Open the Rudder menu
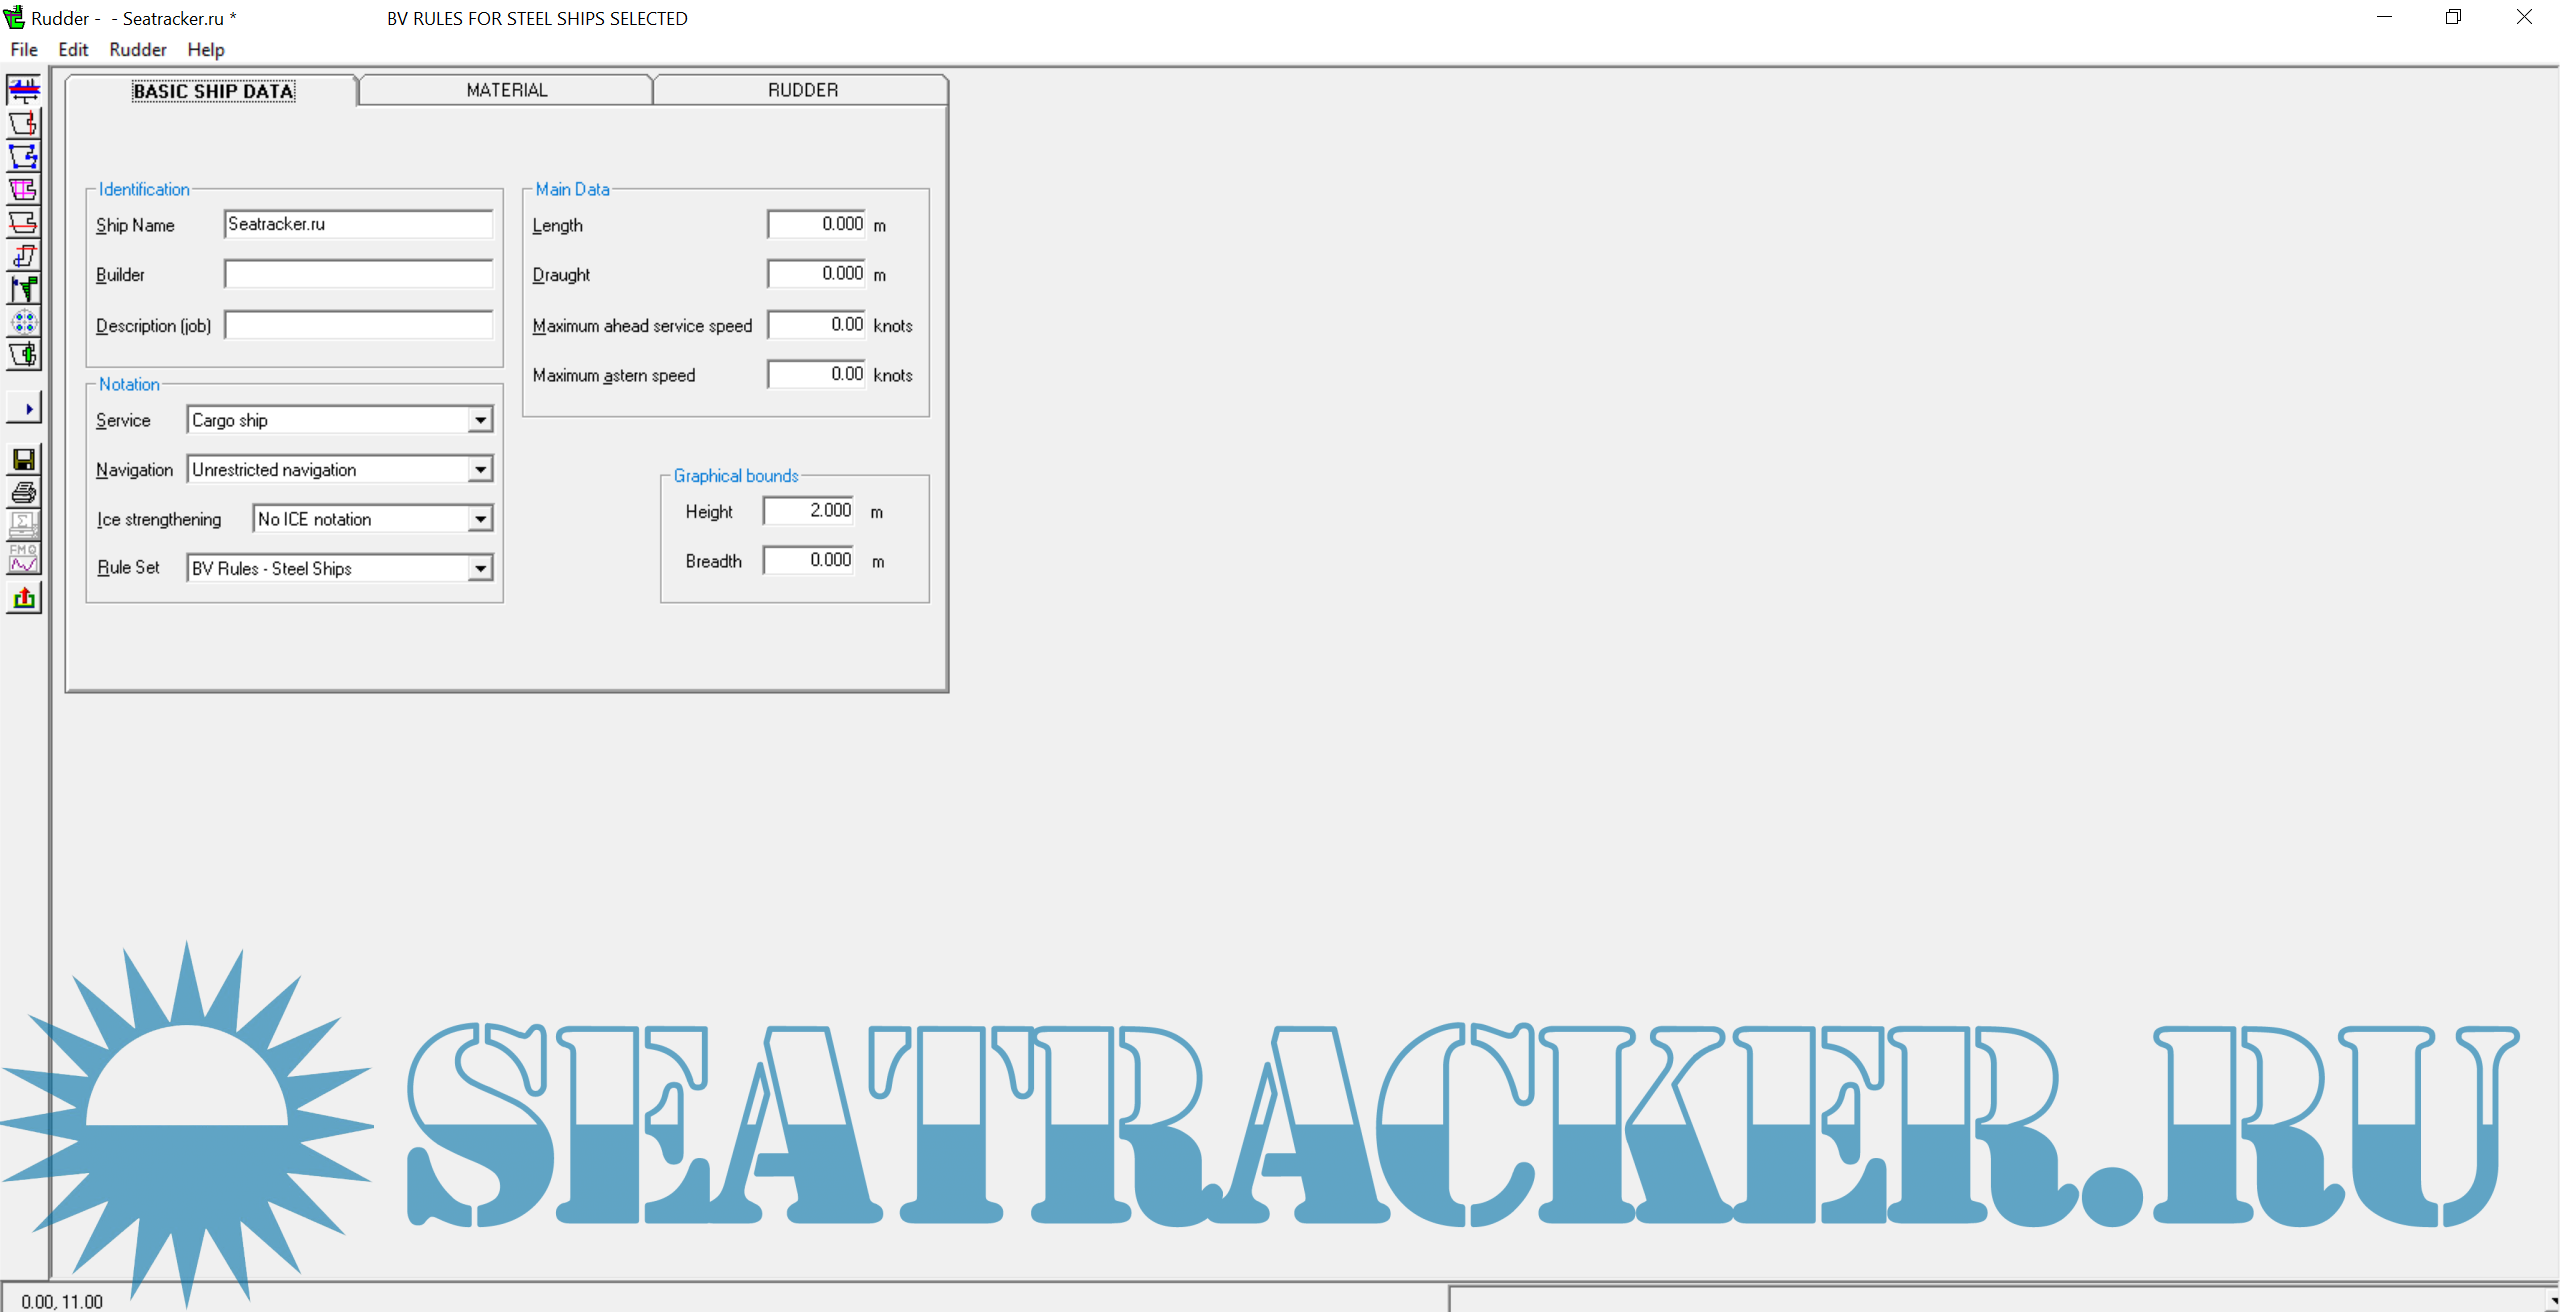 137,50
